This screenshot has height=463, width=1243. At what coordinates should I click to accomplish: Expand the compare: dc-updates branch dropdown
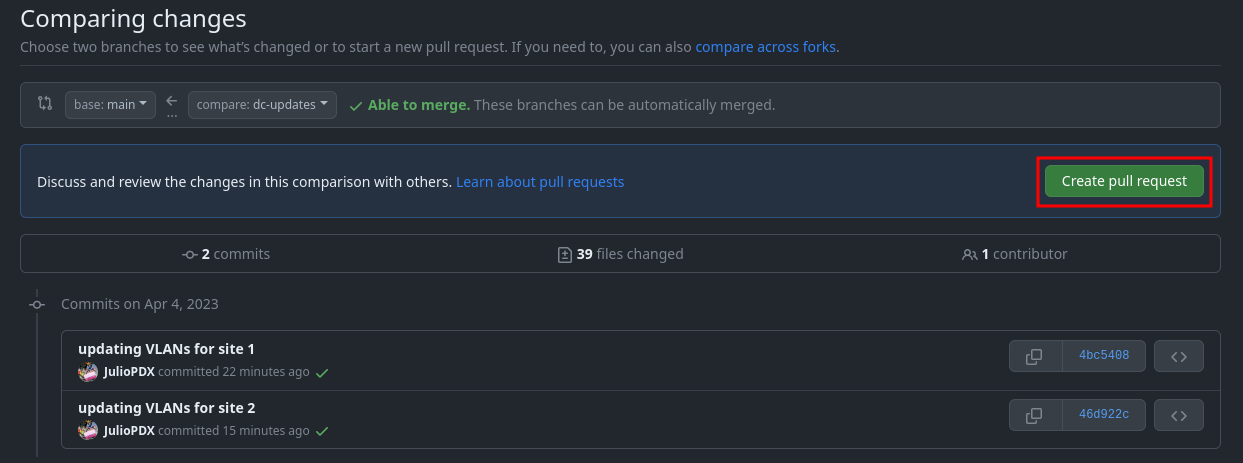pyautogui.click(x=262, y=104)
